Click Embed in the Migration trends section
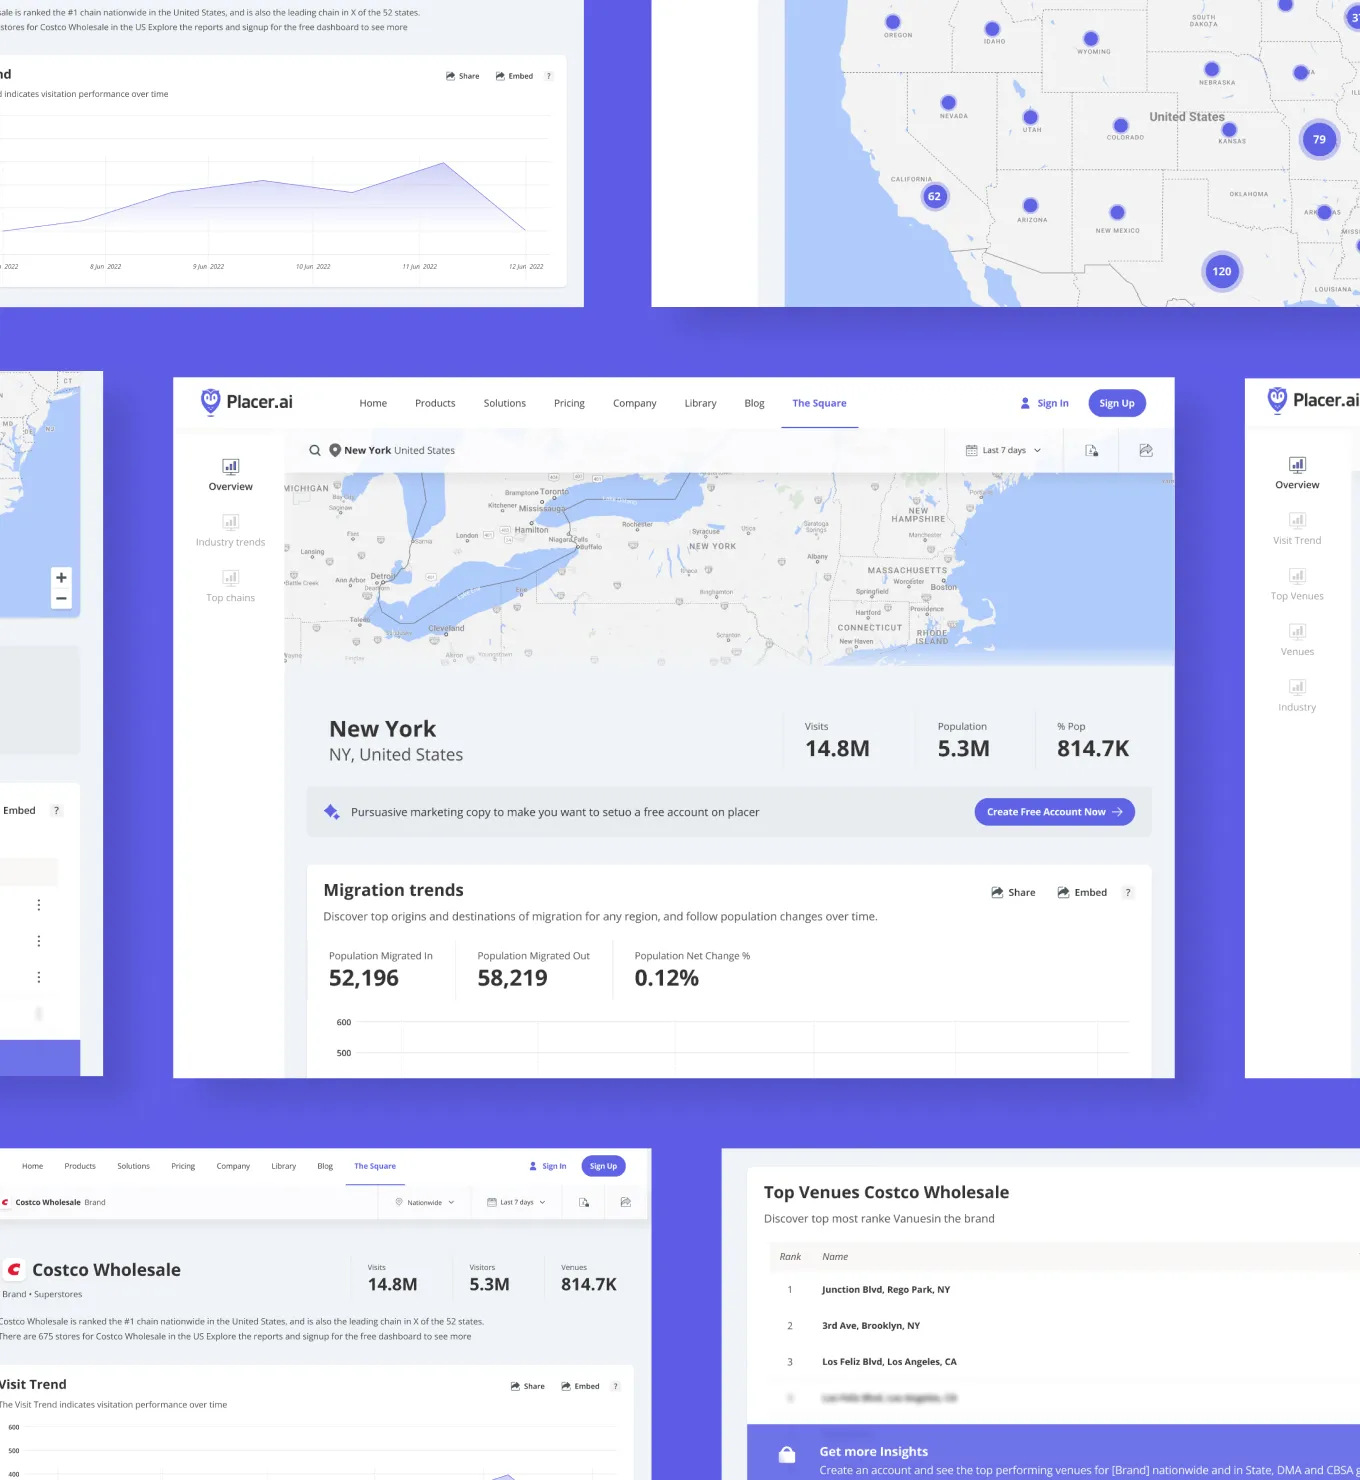 (1082, 893)
